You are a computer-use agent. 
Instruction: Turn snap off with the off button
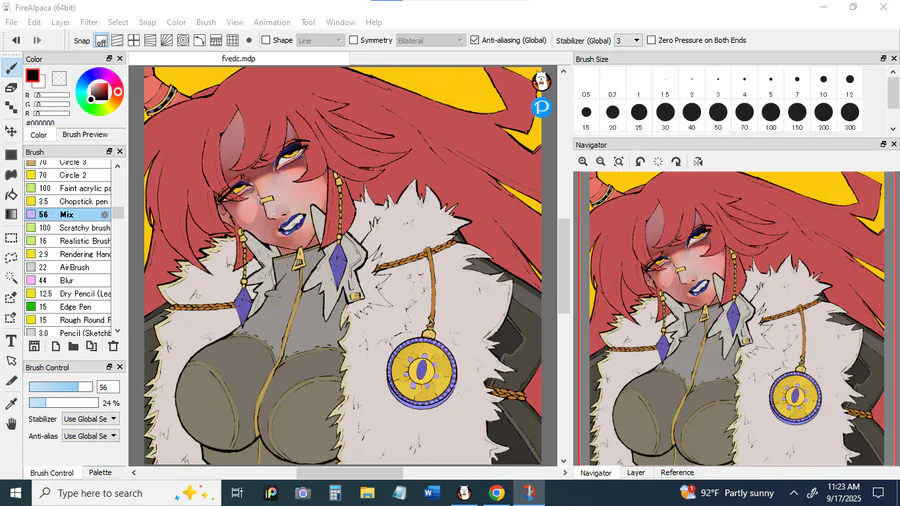(101, 40)
